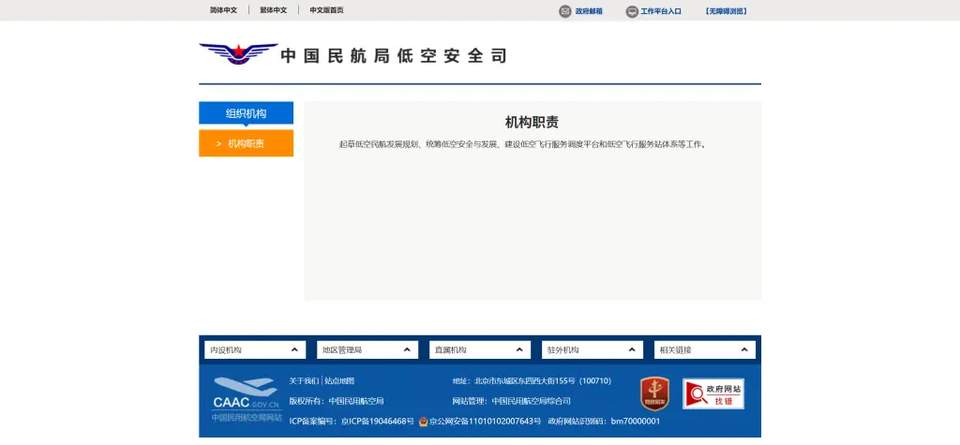Expand the 内设机构 dropdown
Viewport: 960px width, 445px height.
pos(255,350)
